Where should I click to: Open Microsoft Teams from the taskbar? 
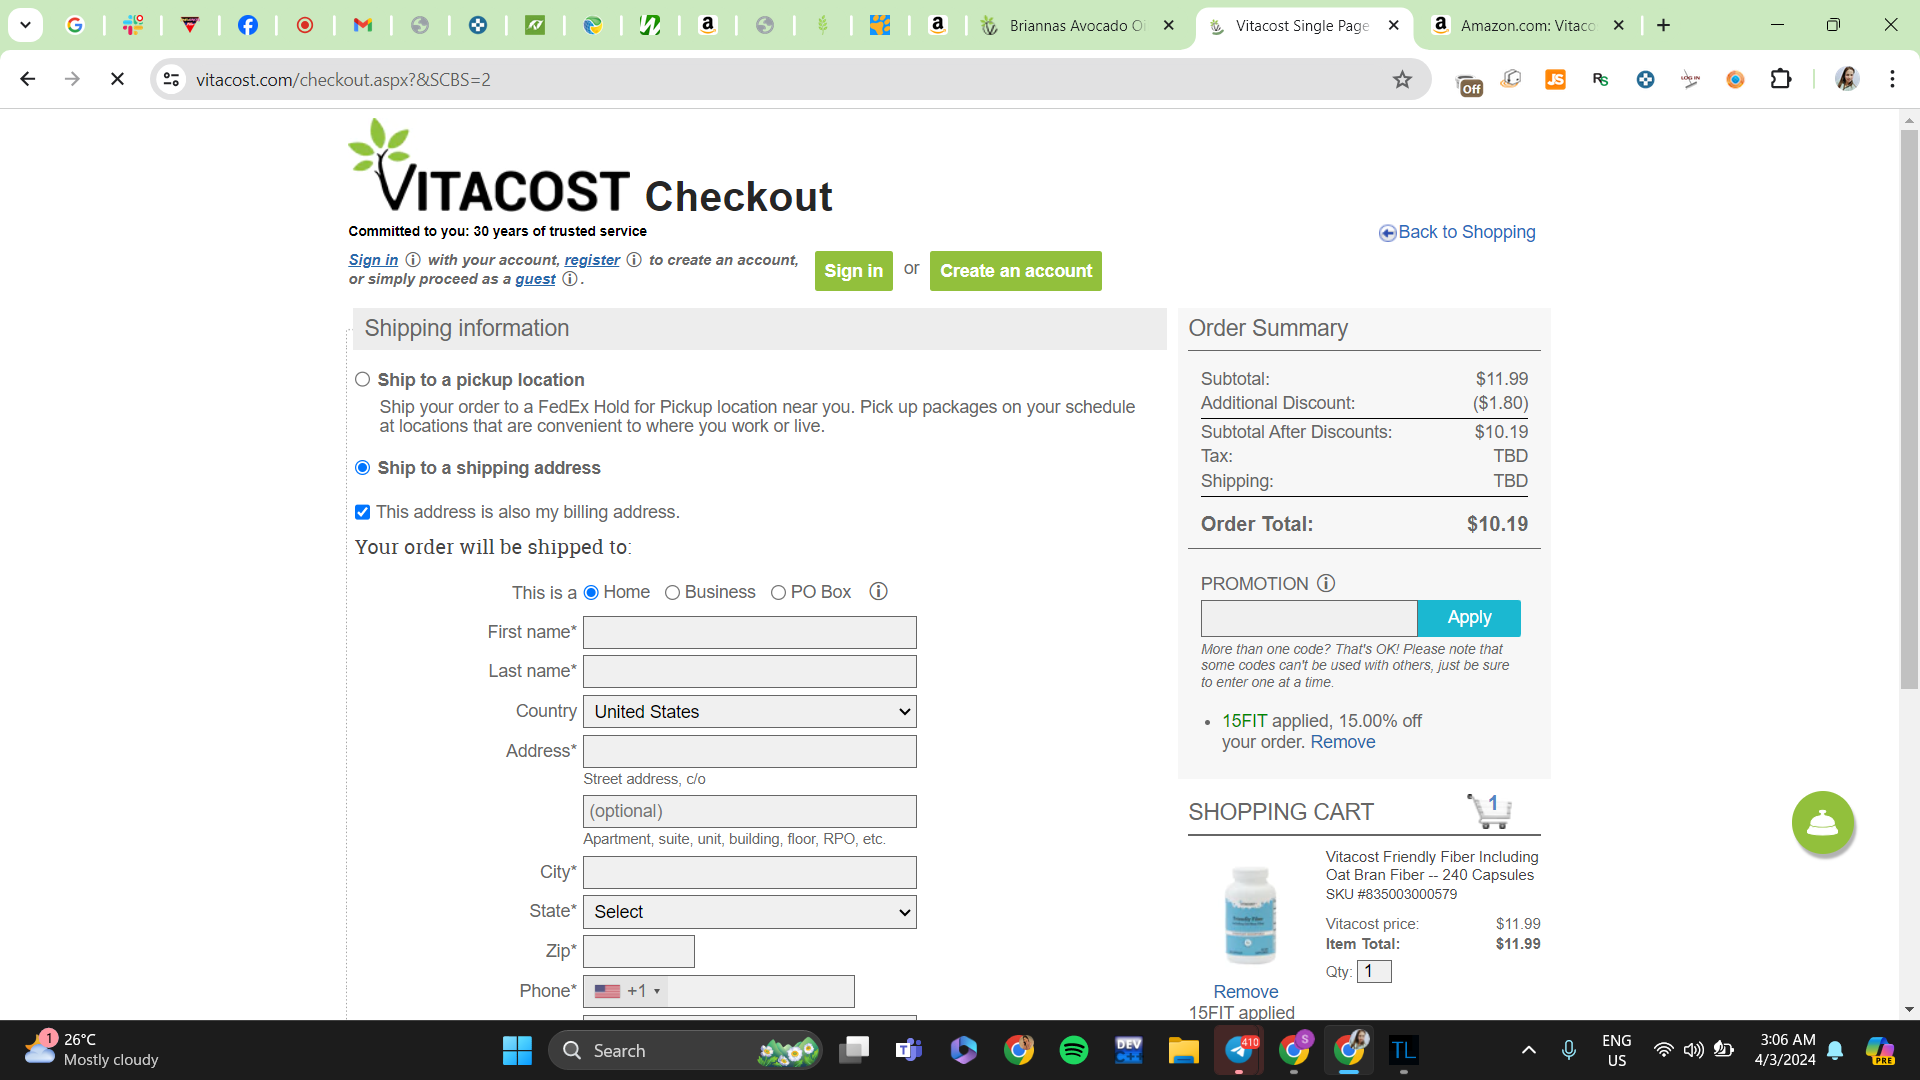(908, 1050)
